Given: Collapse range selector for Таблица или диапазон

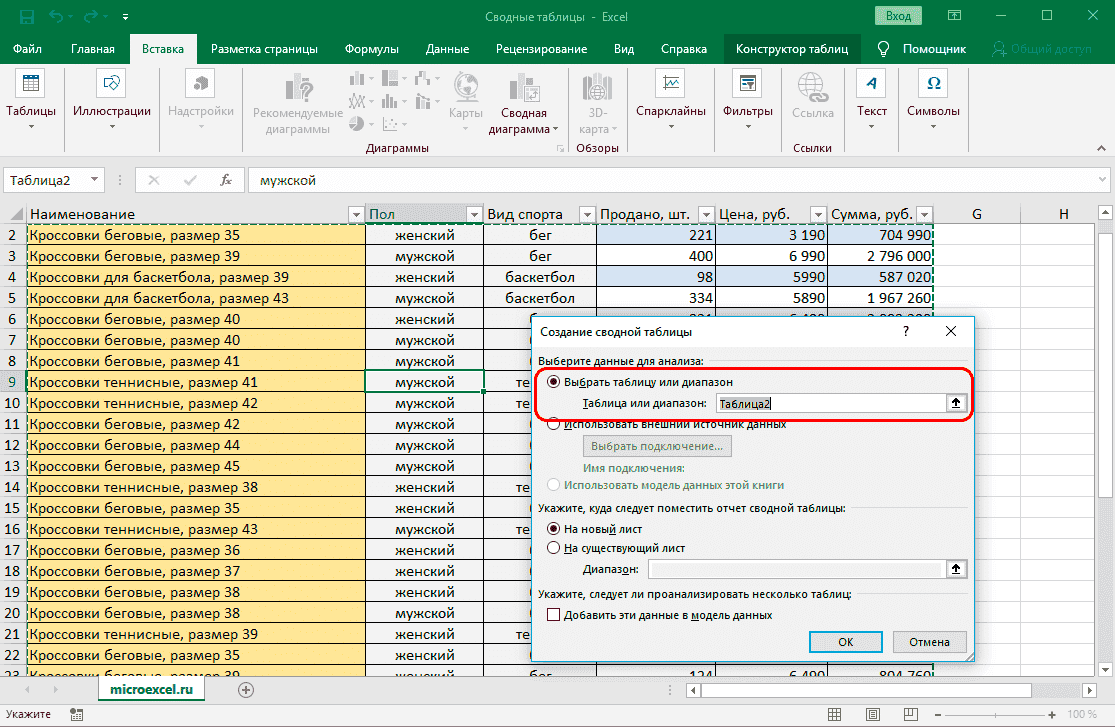Looking at the screenshot, I should point(956,403).
